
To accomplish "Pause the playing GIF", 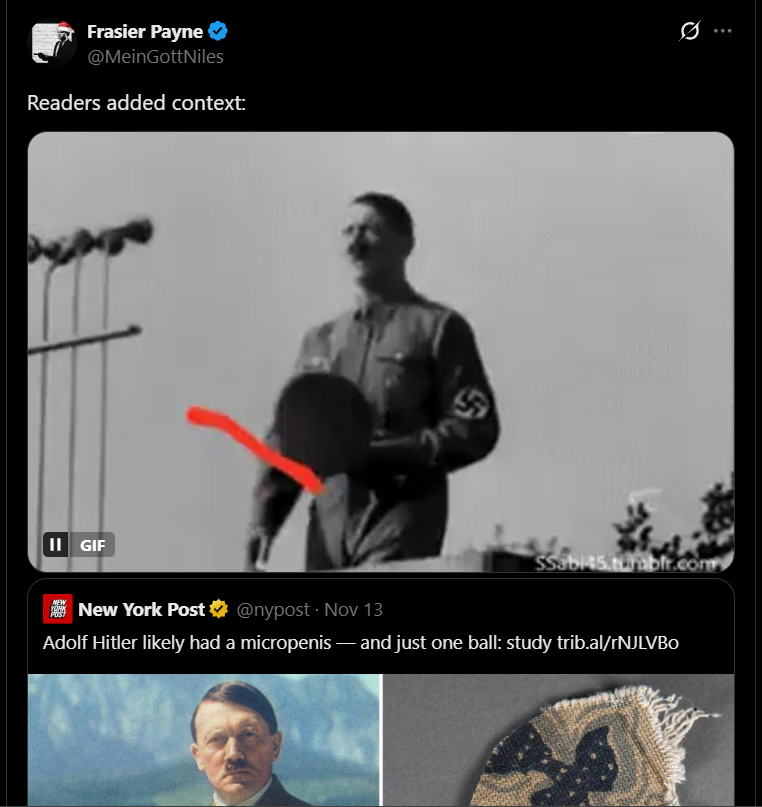I will [56, 545].
